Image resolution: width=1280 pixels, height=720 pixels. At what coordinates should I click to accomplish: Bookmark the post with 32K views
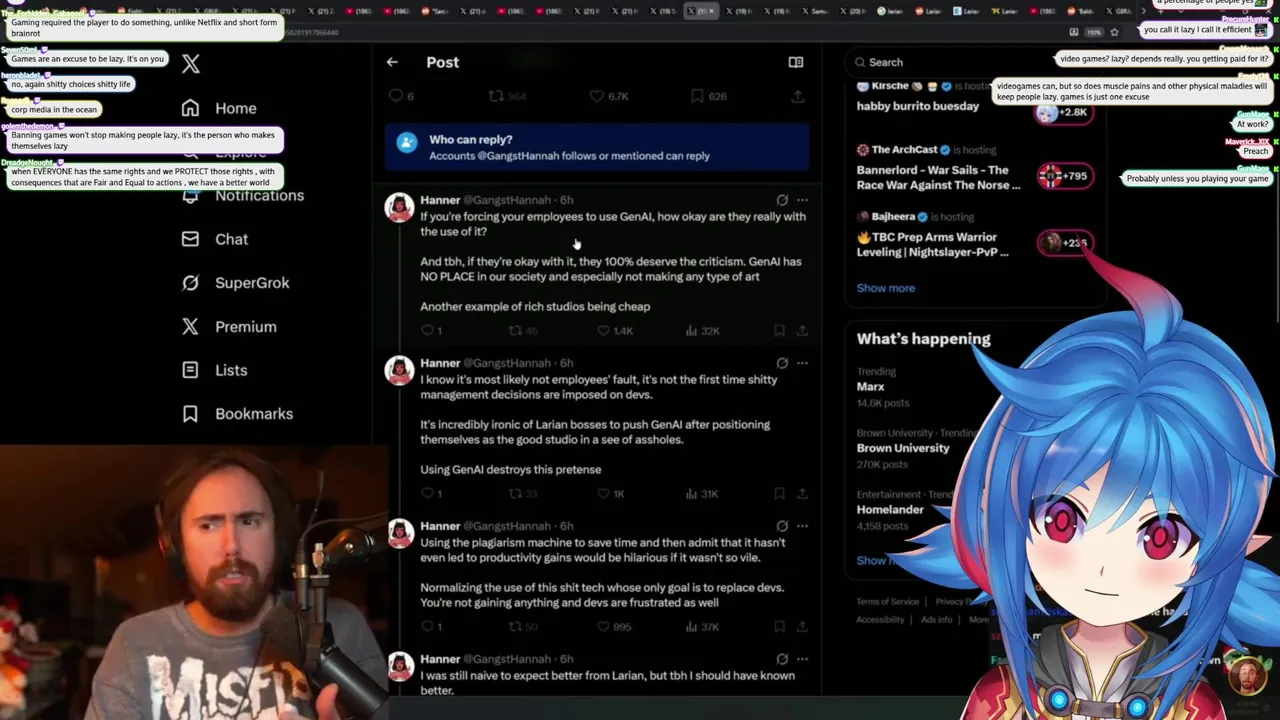[779, 331]
